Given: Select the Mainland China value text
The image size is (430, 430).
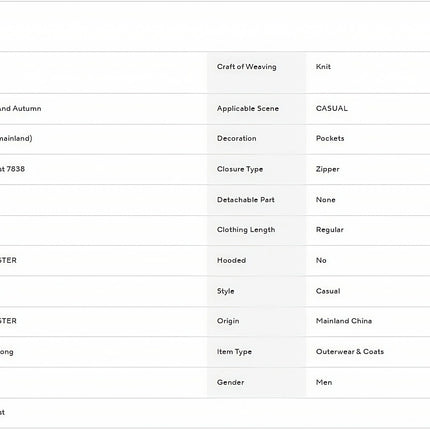Looking at the screenshot, I should click(x=344, y=321).
